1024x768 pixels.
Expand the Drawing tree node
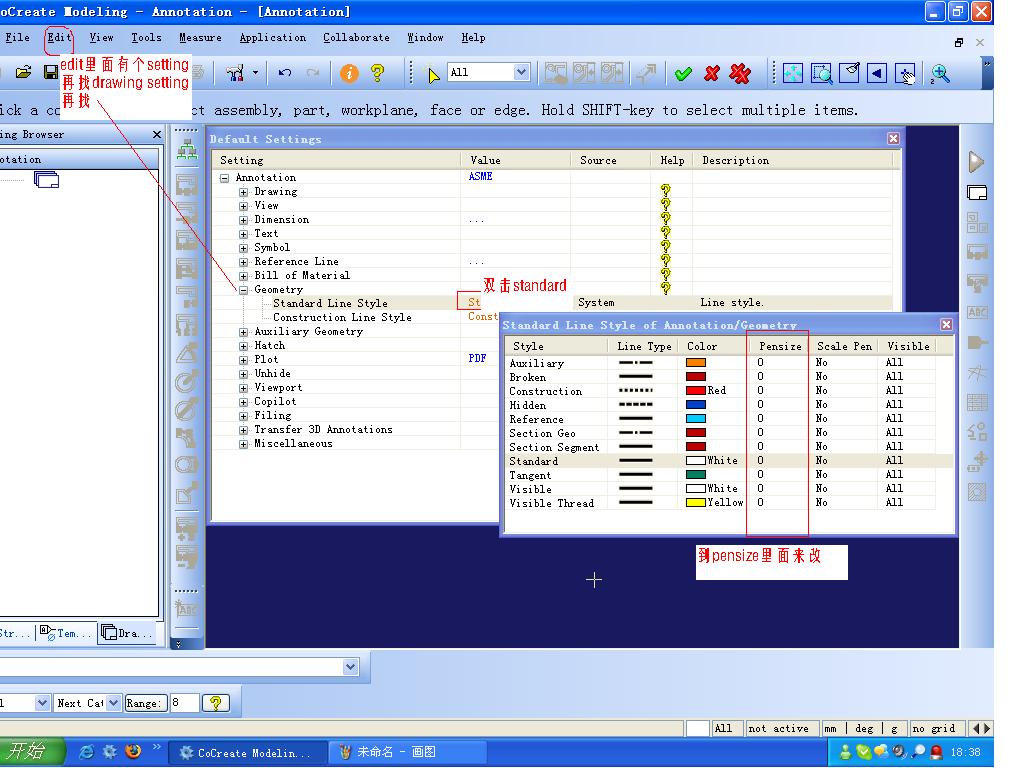point(244,192)
